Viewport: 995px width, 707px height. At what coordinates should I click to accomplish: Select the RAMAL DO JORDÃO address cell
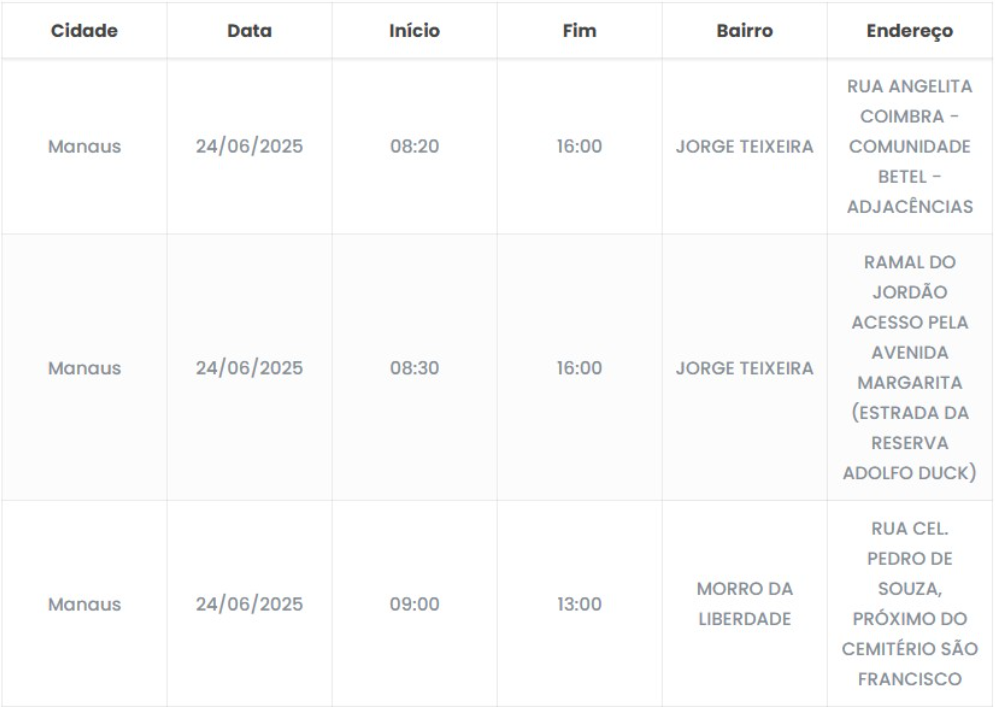pyautogui.click(x=909, y=368)
